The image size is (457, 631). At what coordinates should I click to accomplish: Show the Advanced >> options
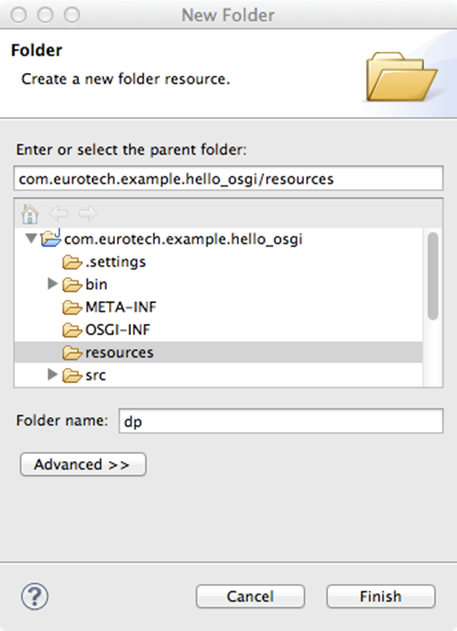tap(83, 464)
